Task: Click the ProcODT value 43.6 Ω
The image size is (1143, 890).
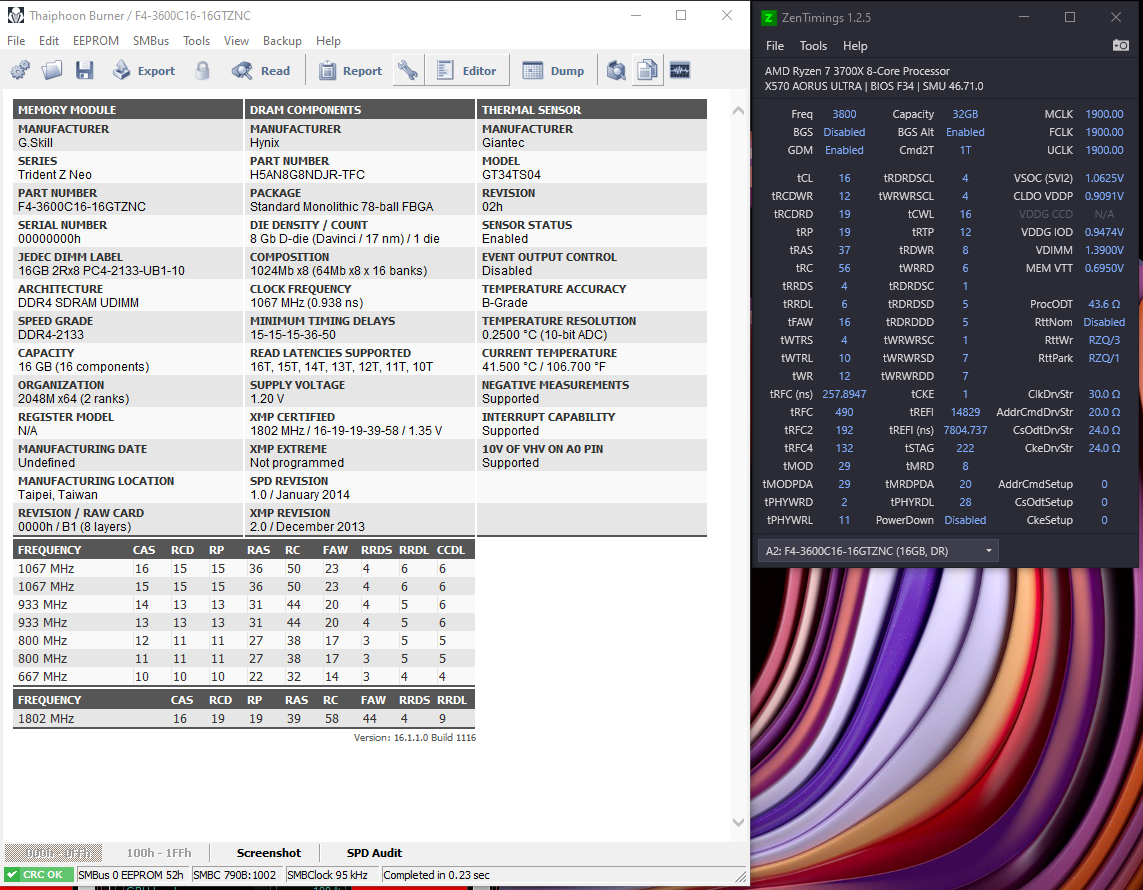Action: tap(1104, 304)
